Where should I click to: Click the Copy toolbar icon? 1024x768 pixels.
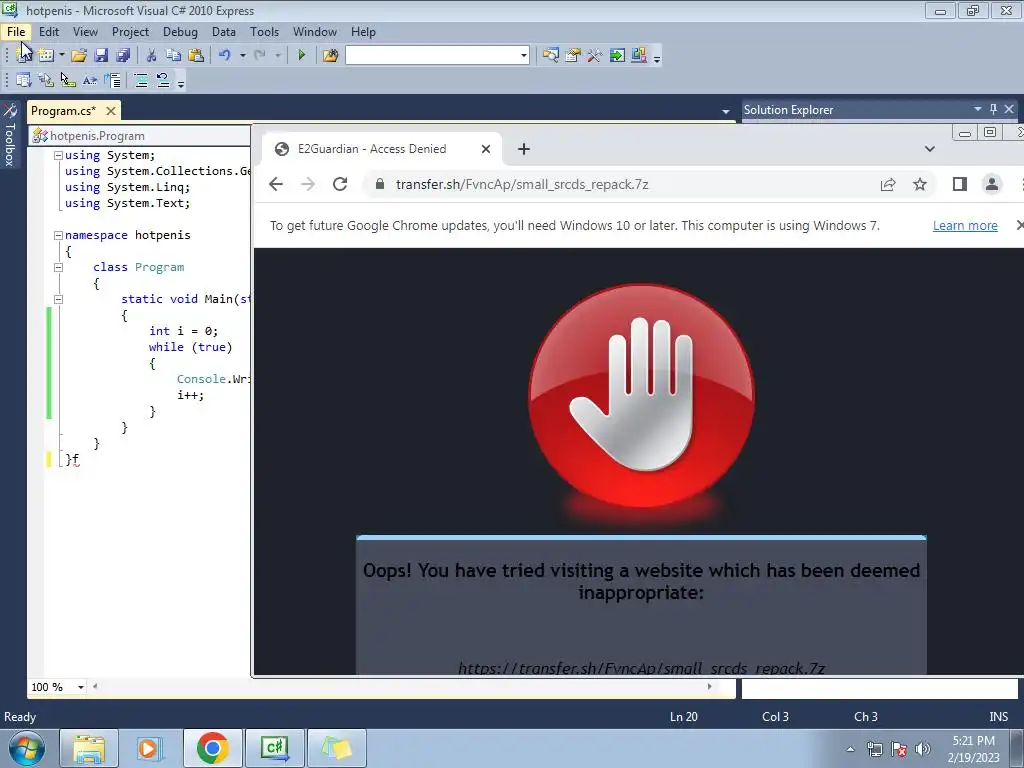click(173, 56)
